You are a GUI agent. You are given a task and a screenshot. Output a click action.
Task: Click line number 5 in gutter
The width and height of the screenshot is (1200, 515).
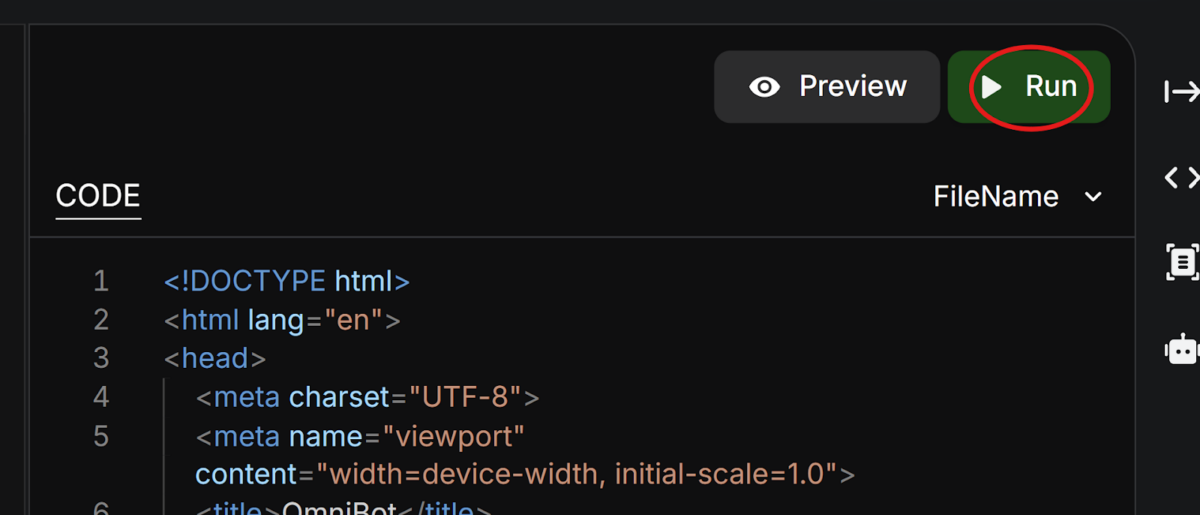coord(100,436)
